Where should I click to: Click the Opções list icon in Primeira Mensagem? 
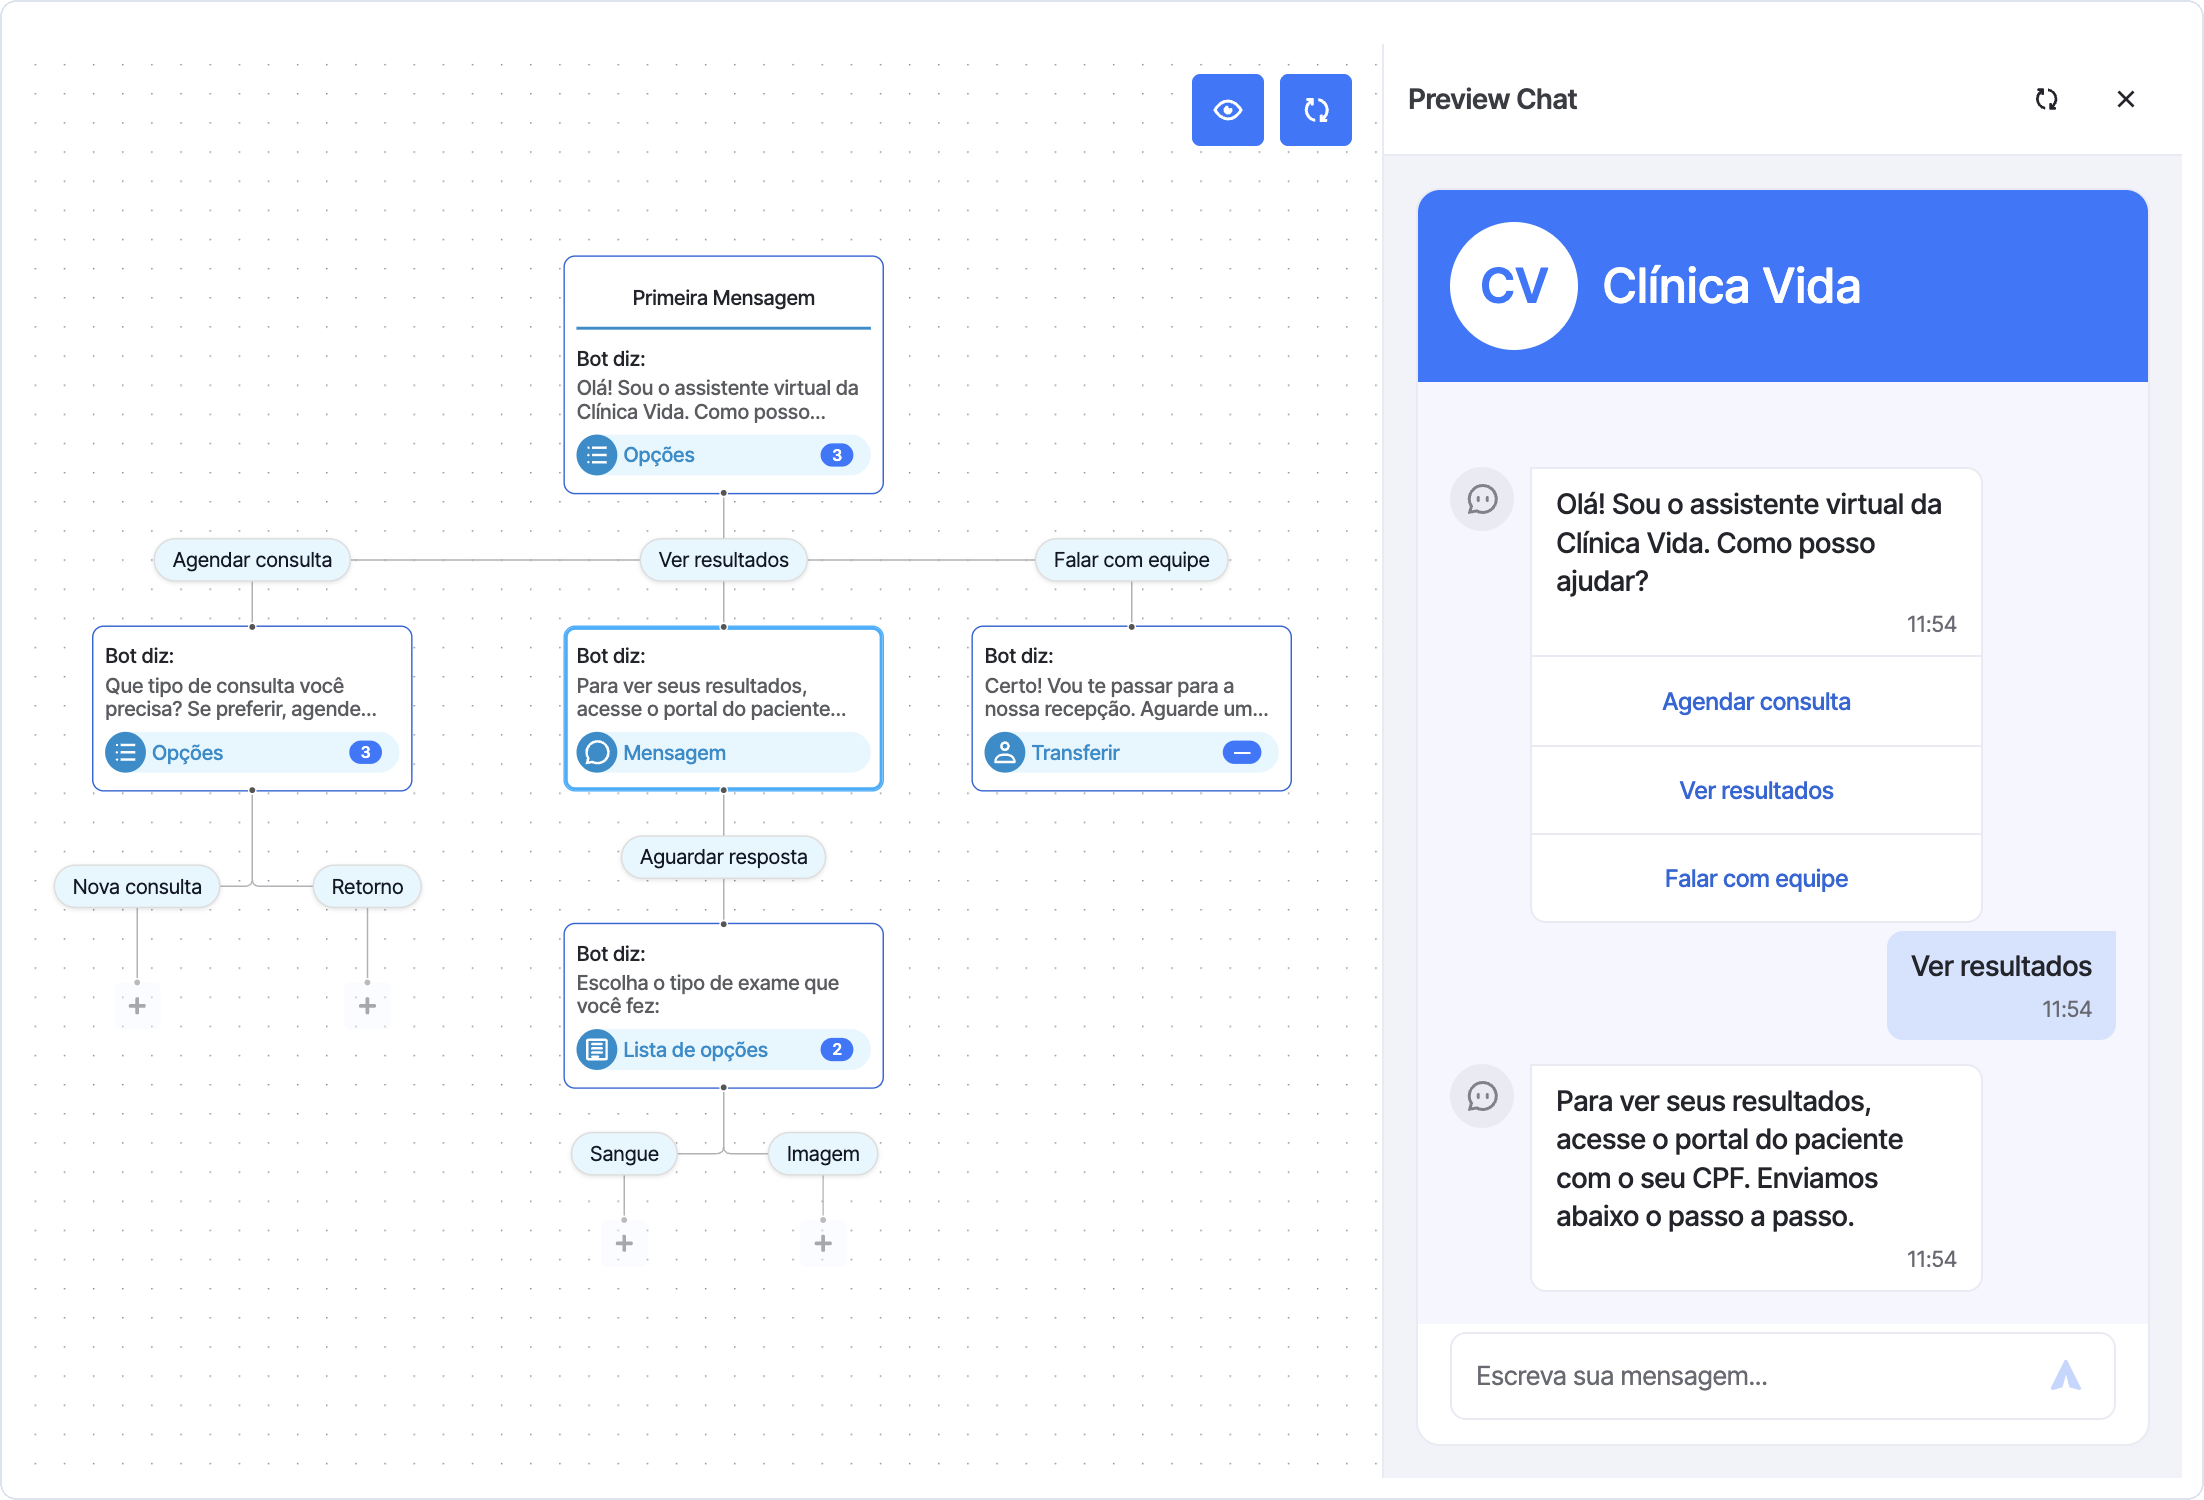pyautogui.click(x=597, y=455)
